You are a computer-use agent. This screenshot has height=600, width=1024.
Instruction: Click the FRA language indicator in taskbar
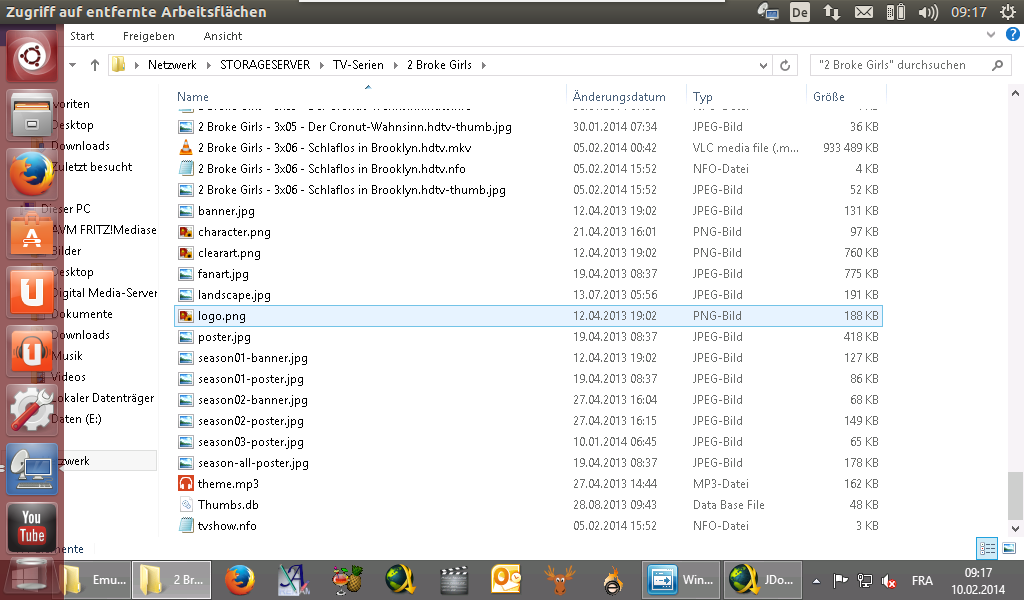click(x=922, y=580)
